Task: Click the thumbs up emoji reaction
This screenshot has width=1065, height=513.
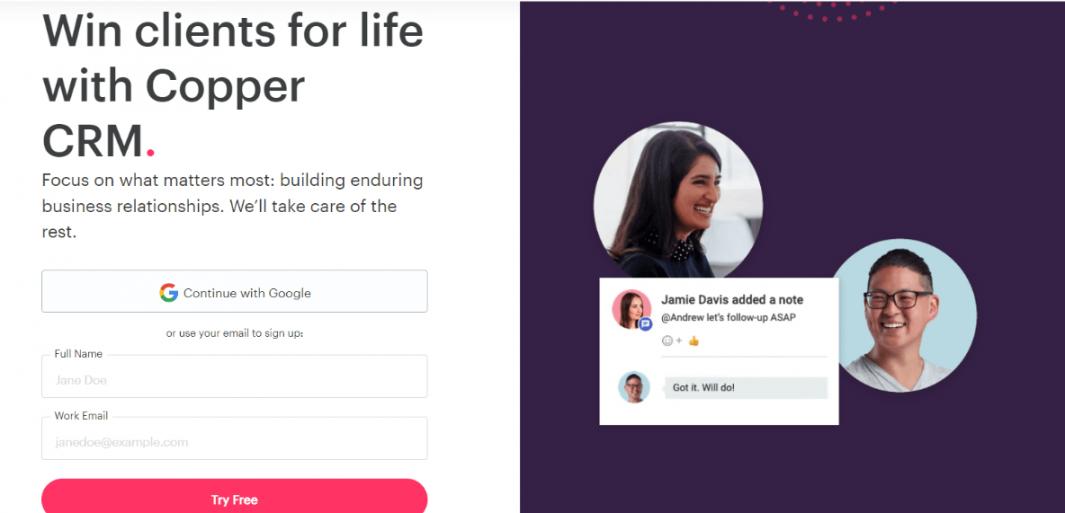Action: tap(693, 340)
